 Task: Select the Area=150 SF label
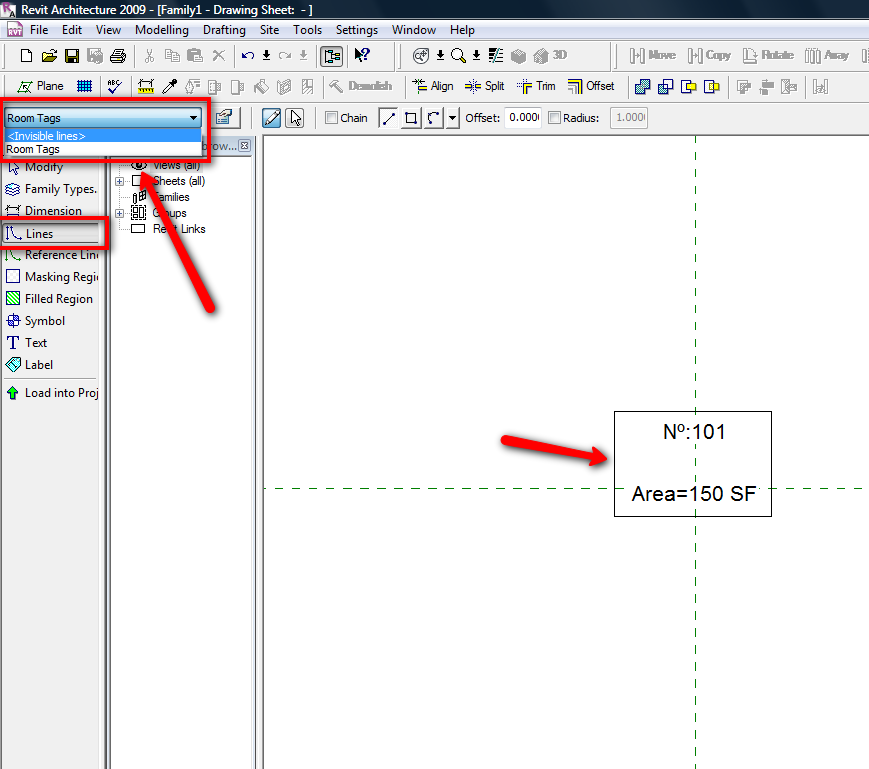click(x=694, y=494)
